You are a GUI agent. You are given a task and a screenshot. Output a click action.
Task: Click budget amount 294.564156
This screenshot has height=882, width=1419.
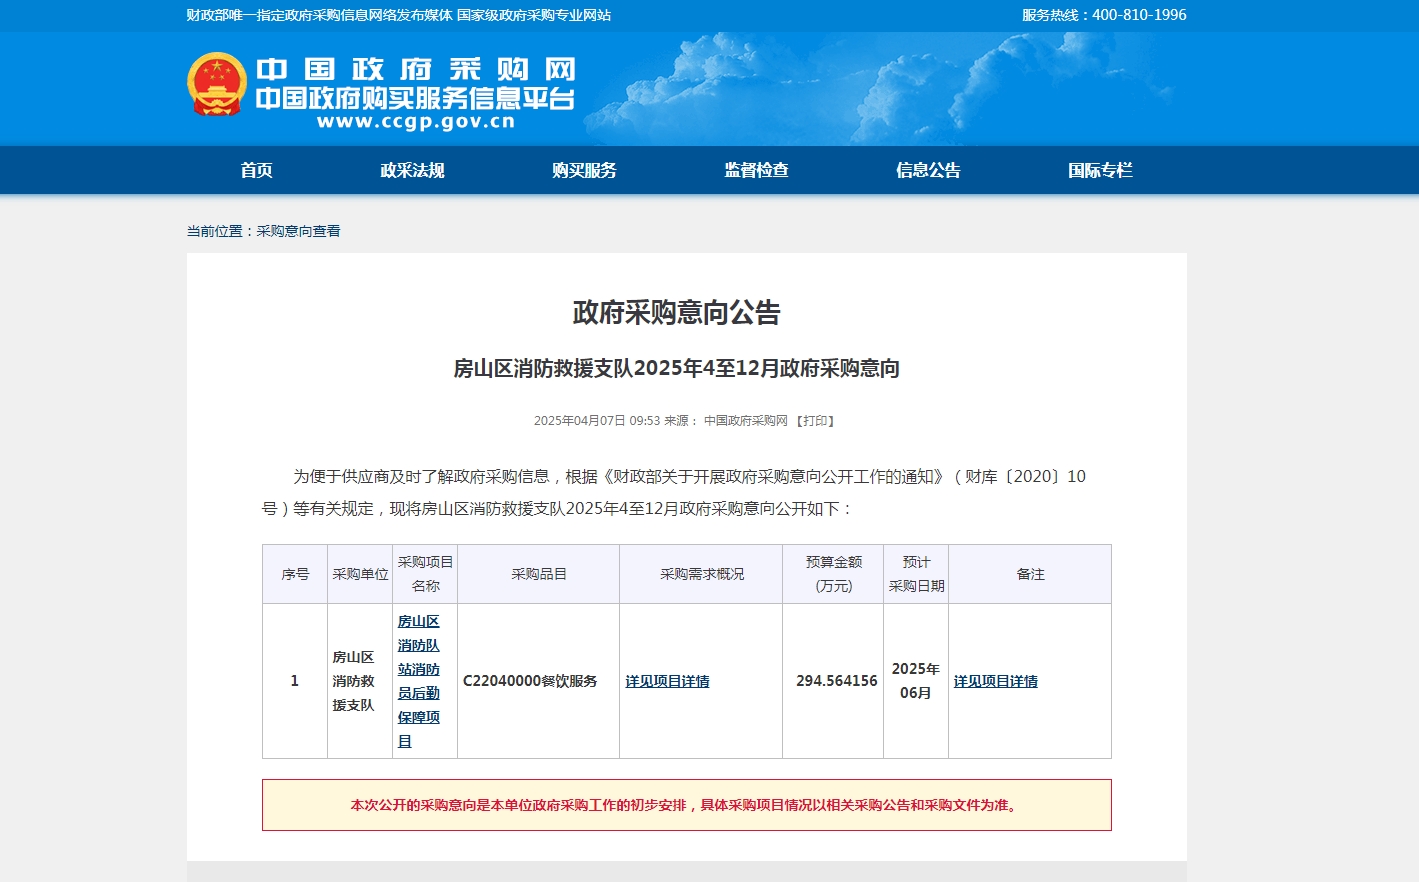pyautogui.click(x=837, y=681)
